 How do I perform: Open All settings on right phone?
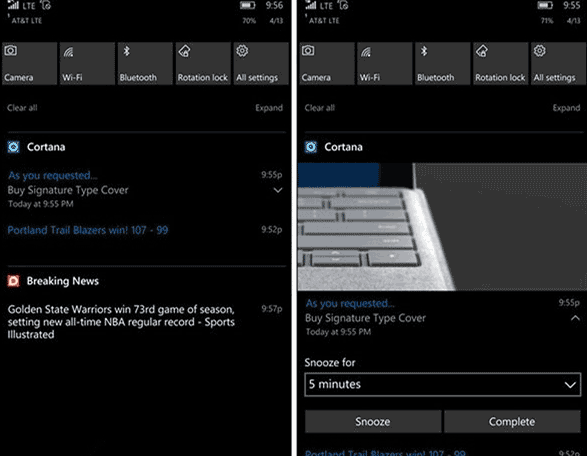click(x=558, y=63)
